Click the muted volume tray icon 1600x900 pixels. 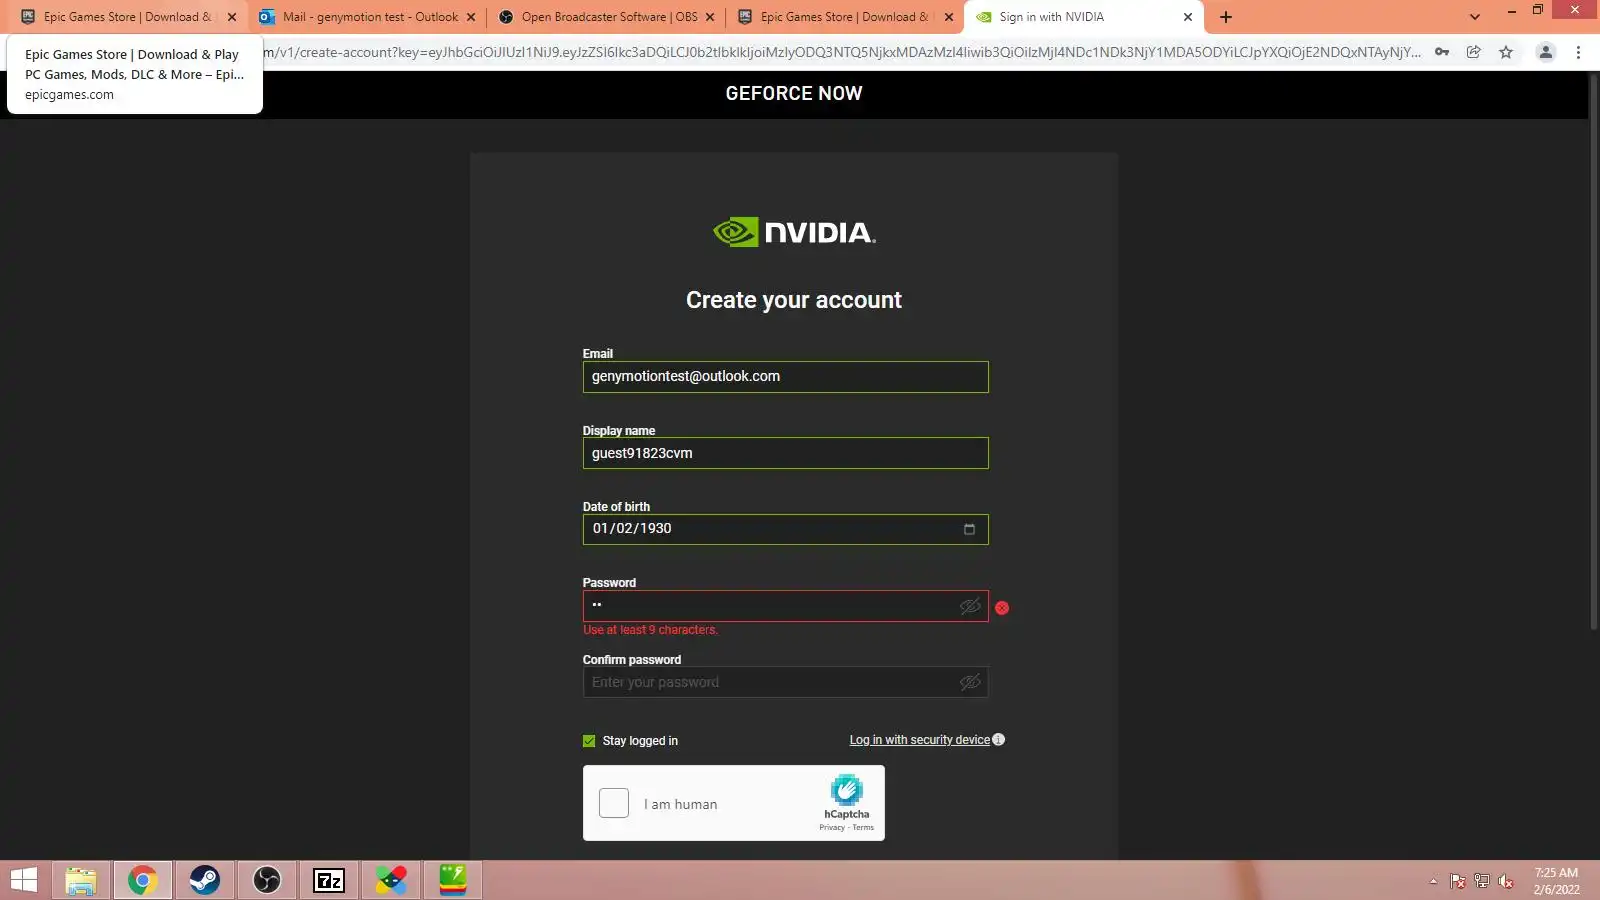[1505, 881]
